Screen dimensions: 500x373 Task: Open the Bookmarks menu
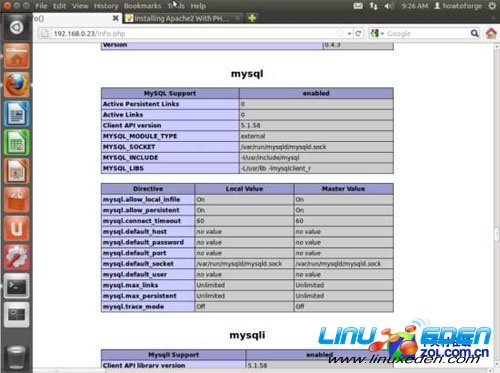coord(142,6)
